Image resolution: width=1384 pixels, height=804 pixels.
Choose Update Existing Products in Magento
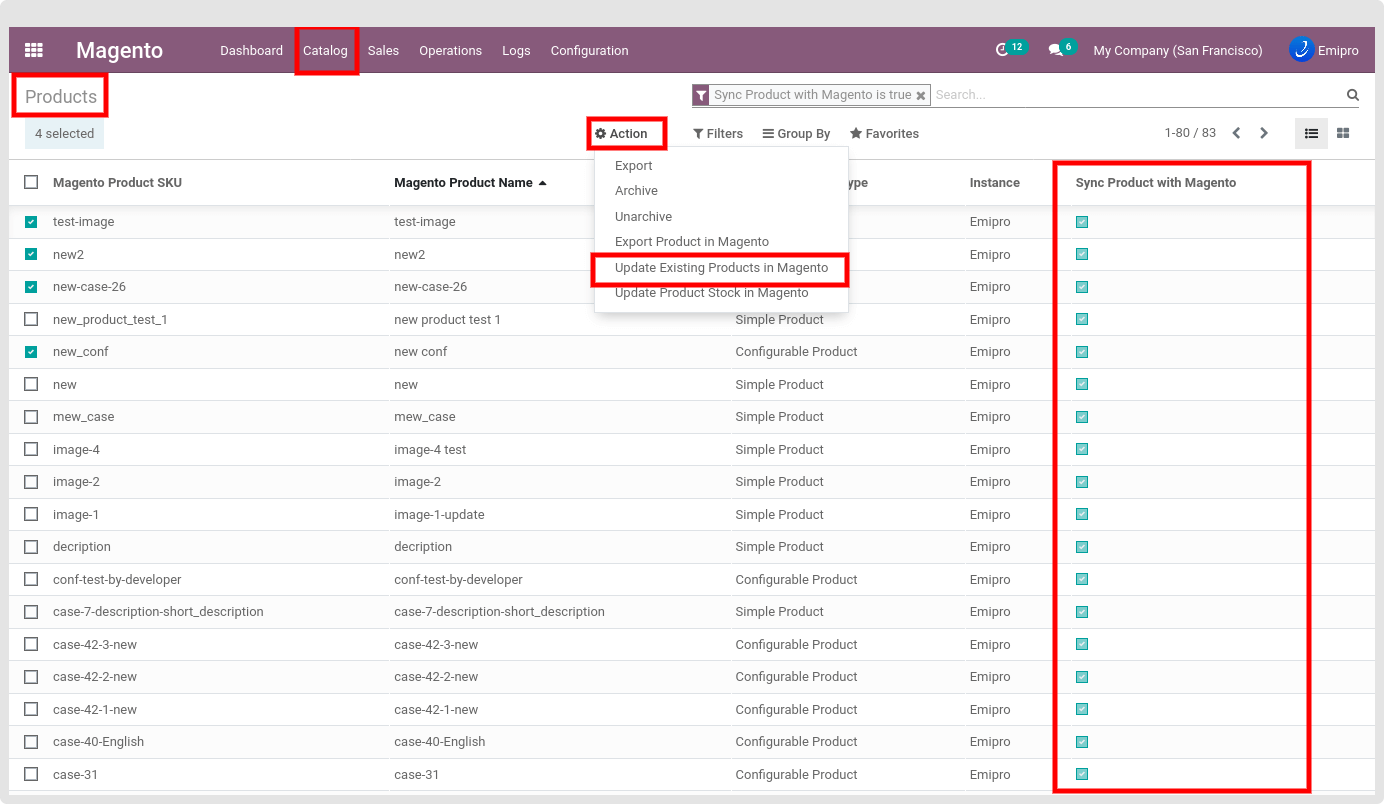coord(721,268)
